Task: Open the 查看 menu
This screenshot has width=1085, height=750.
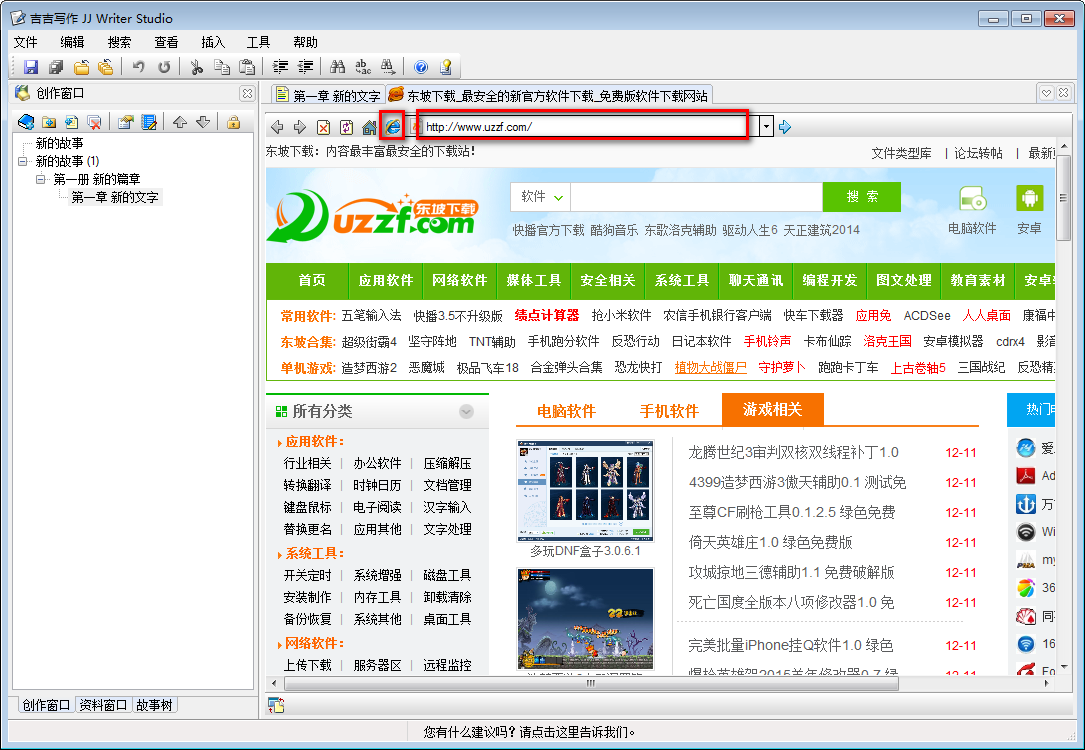Action: pyautogui.click(x=166, y=42)
